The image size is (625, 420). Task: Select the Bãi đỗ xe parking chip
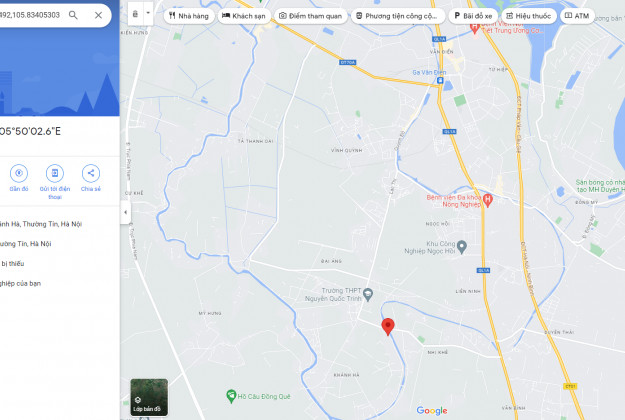pos(473,16)
